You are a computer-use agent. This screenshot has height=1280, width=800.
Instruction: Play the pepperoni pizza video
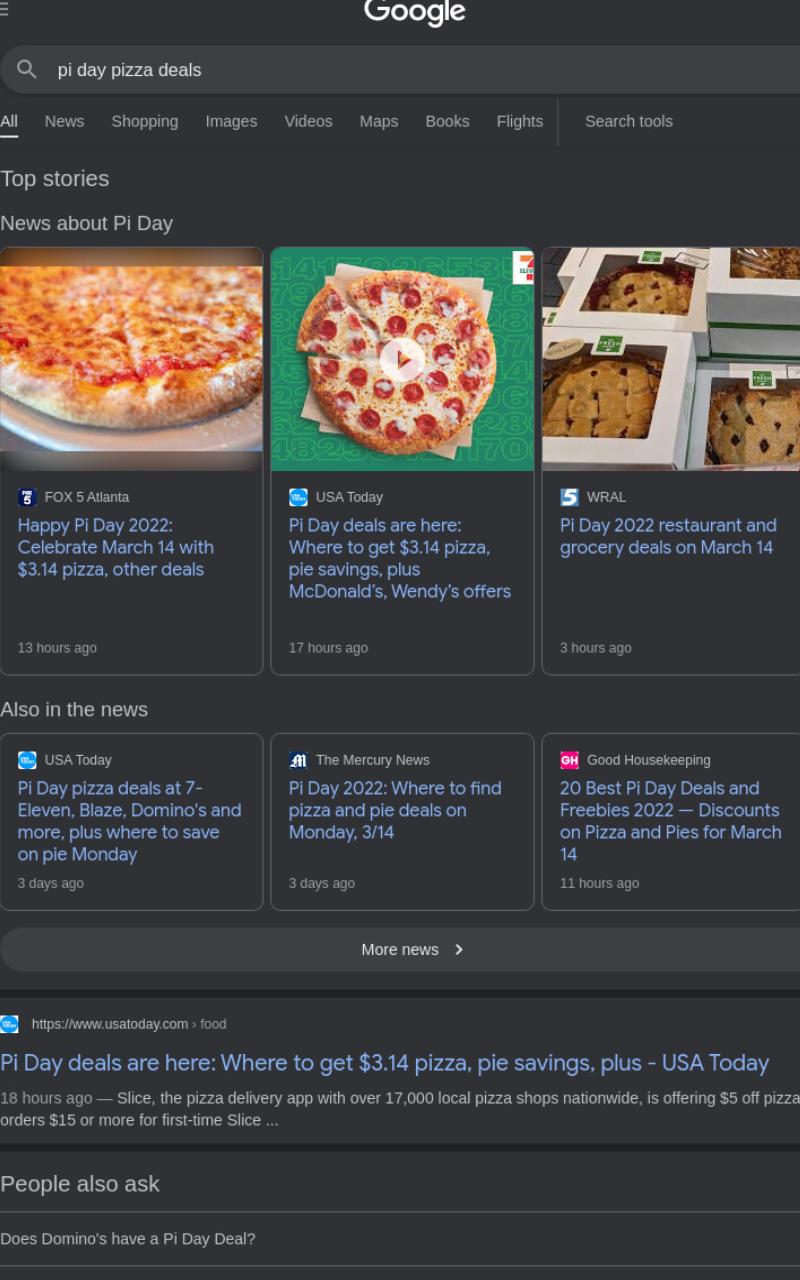coord(402,359)
